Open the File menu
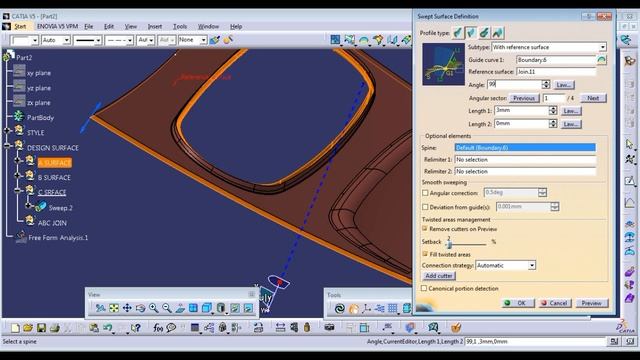 point(89,27)
